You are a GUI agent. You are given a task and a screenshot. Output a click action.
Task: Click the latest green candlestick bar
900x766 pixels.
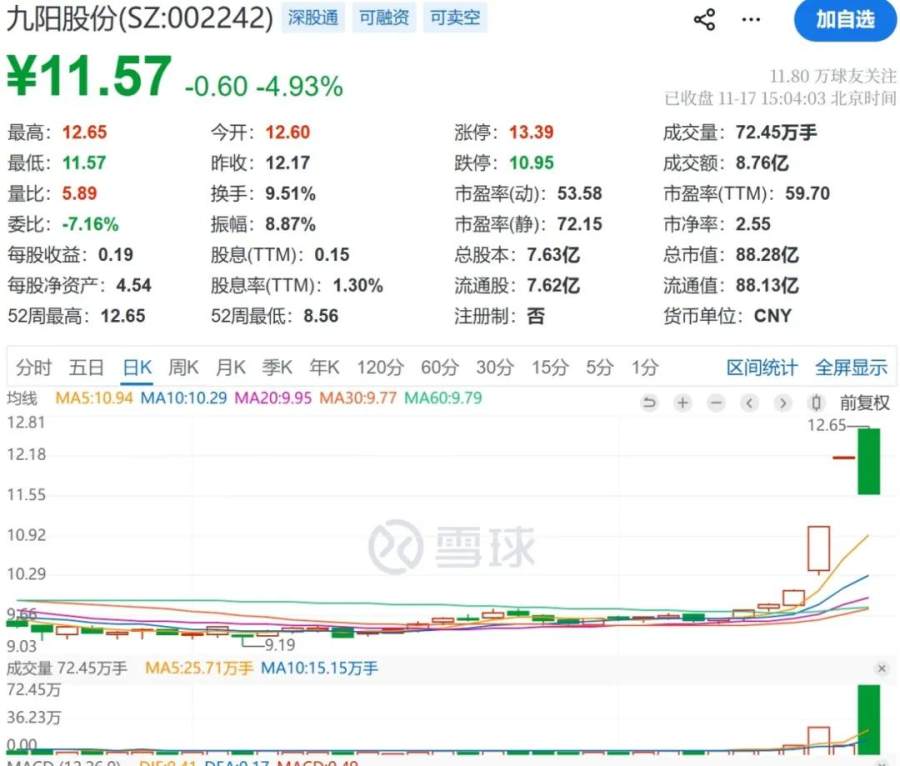(868, 461)
